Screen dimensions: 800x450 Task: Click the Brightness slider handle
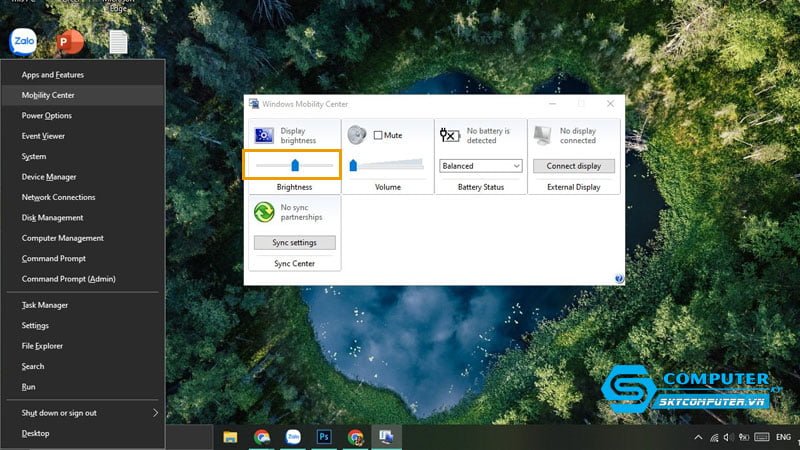tap(295, 165)
